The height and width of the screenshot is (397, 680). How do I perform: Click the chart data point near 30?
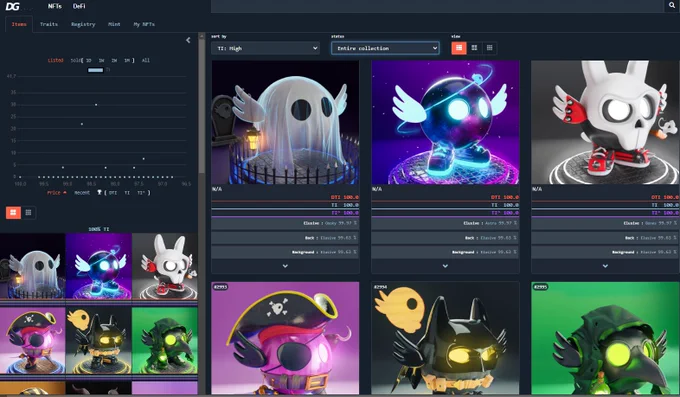96,105
